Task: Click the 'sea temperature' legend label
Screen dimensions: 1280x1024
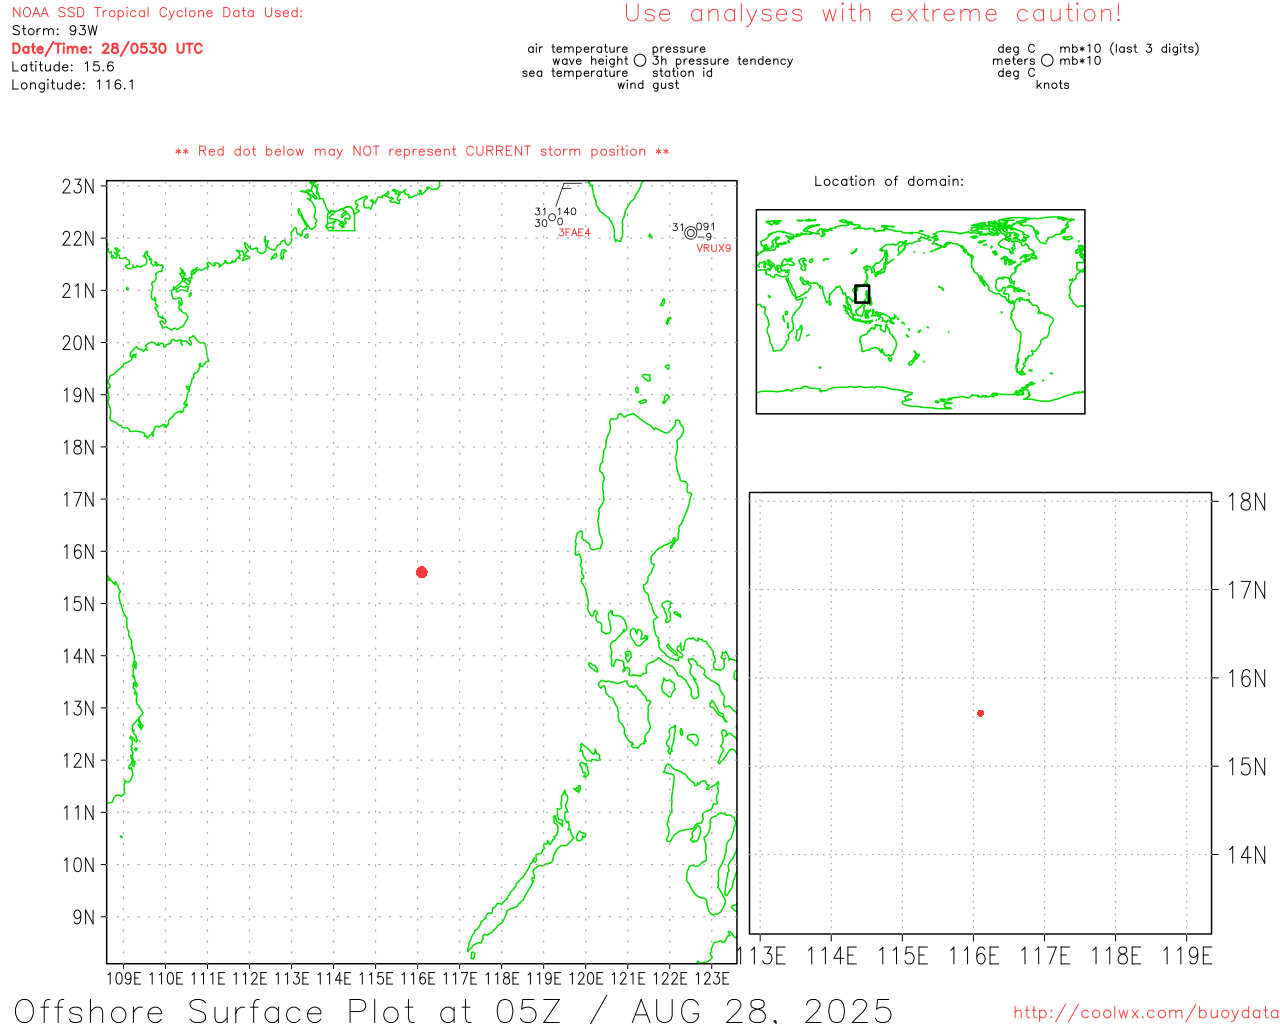Action: click(575, 73)
